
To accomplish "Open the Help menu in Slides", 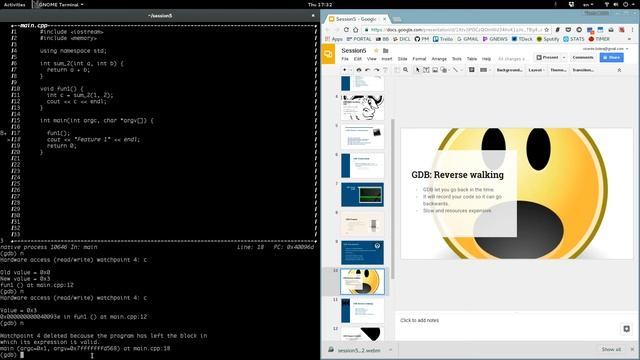I will click(486, 59).
